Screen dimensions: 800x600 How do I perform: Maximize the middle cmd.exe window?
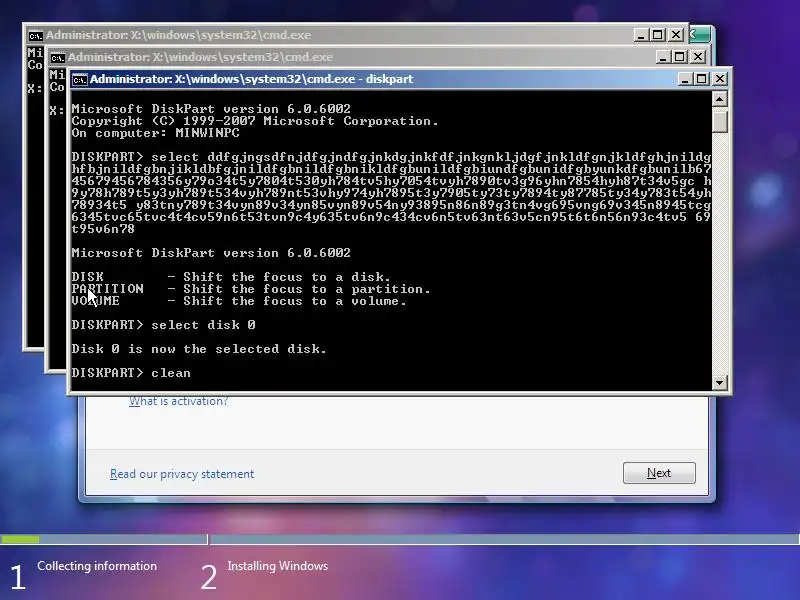pos(680,57)
